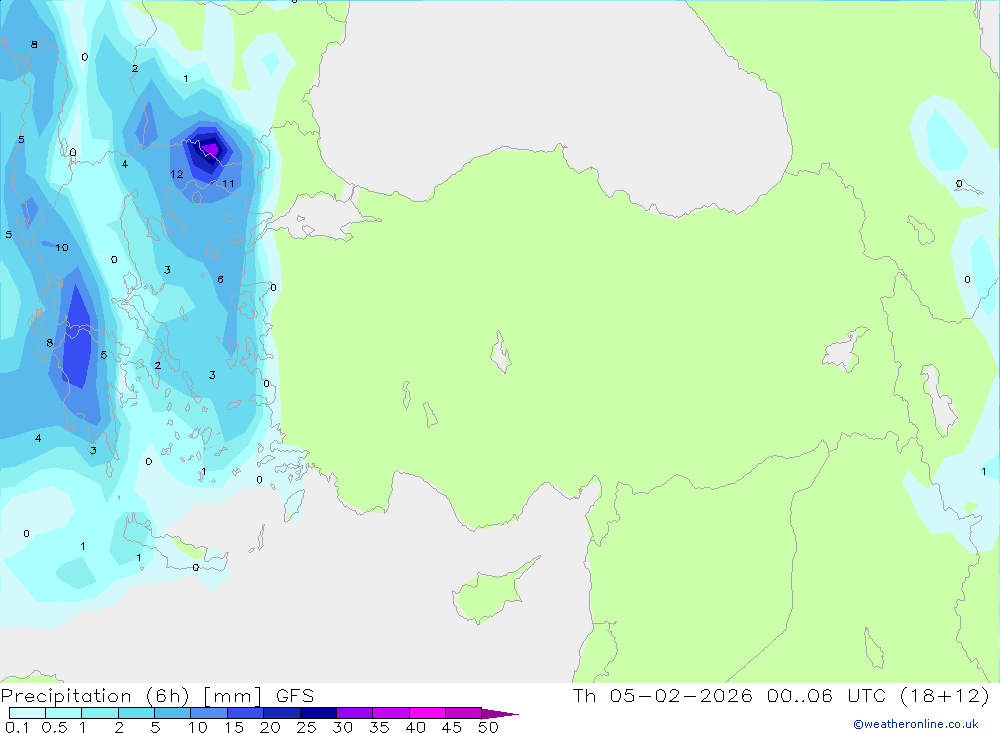Click the '10' precipitation value on map

(62, 248)
